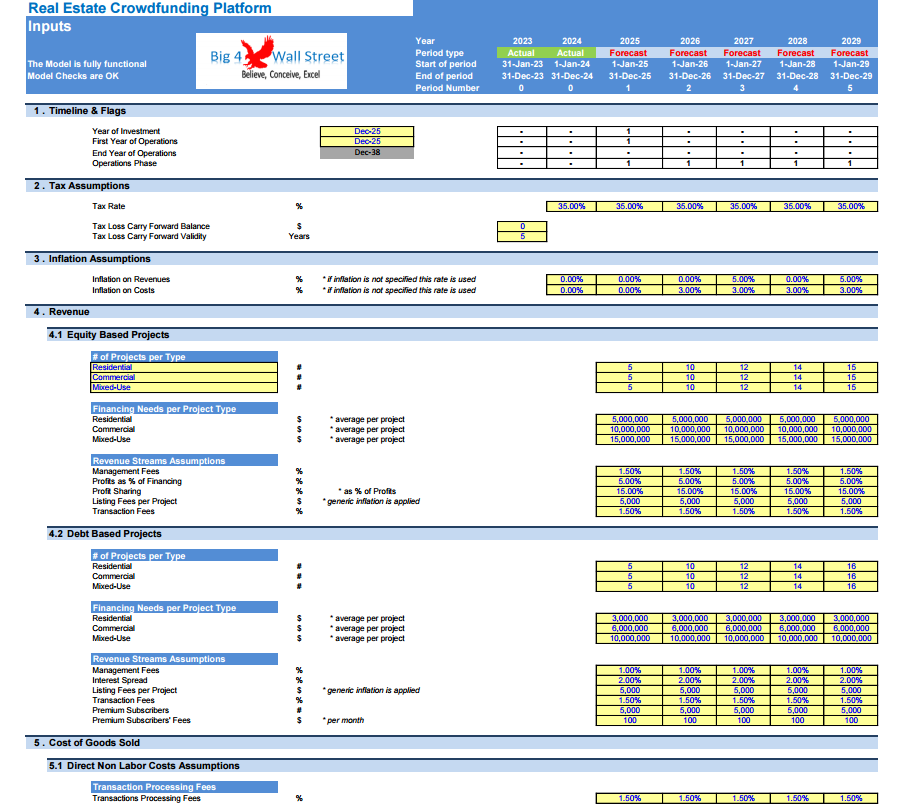907x807 pixels.
Task: Select 2025 equity Profit Sharing 15.00% cell
Action: pos(629,491)
